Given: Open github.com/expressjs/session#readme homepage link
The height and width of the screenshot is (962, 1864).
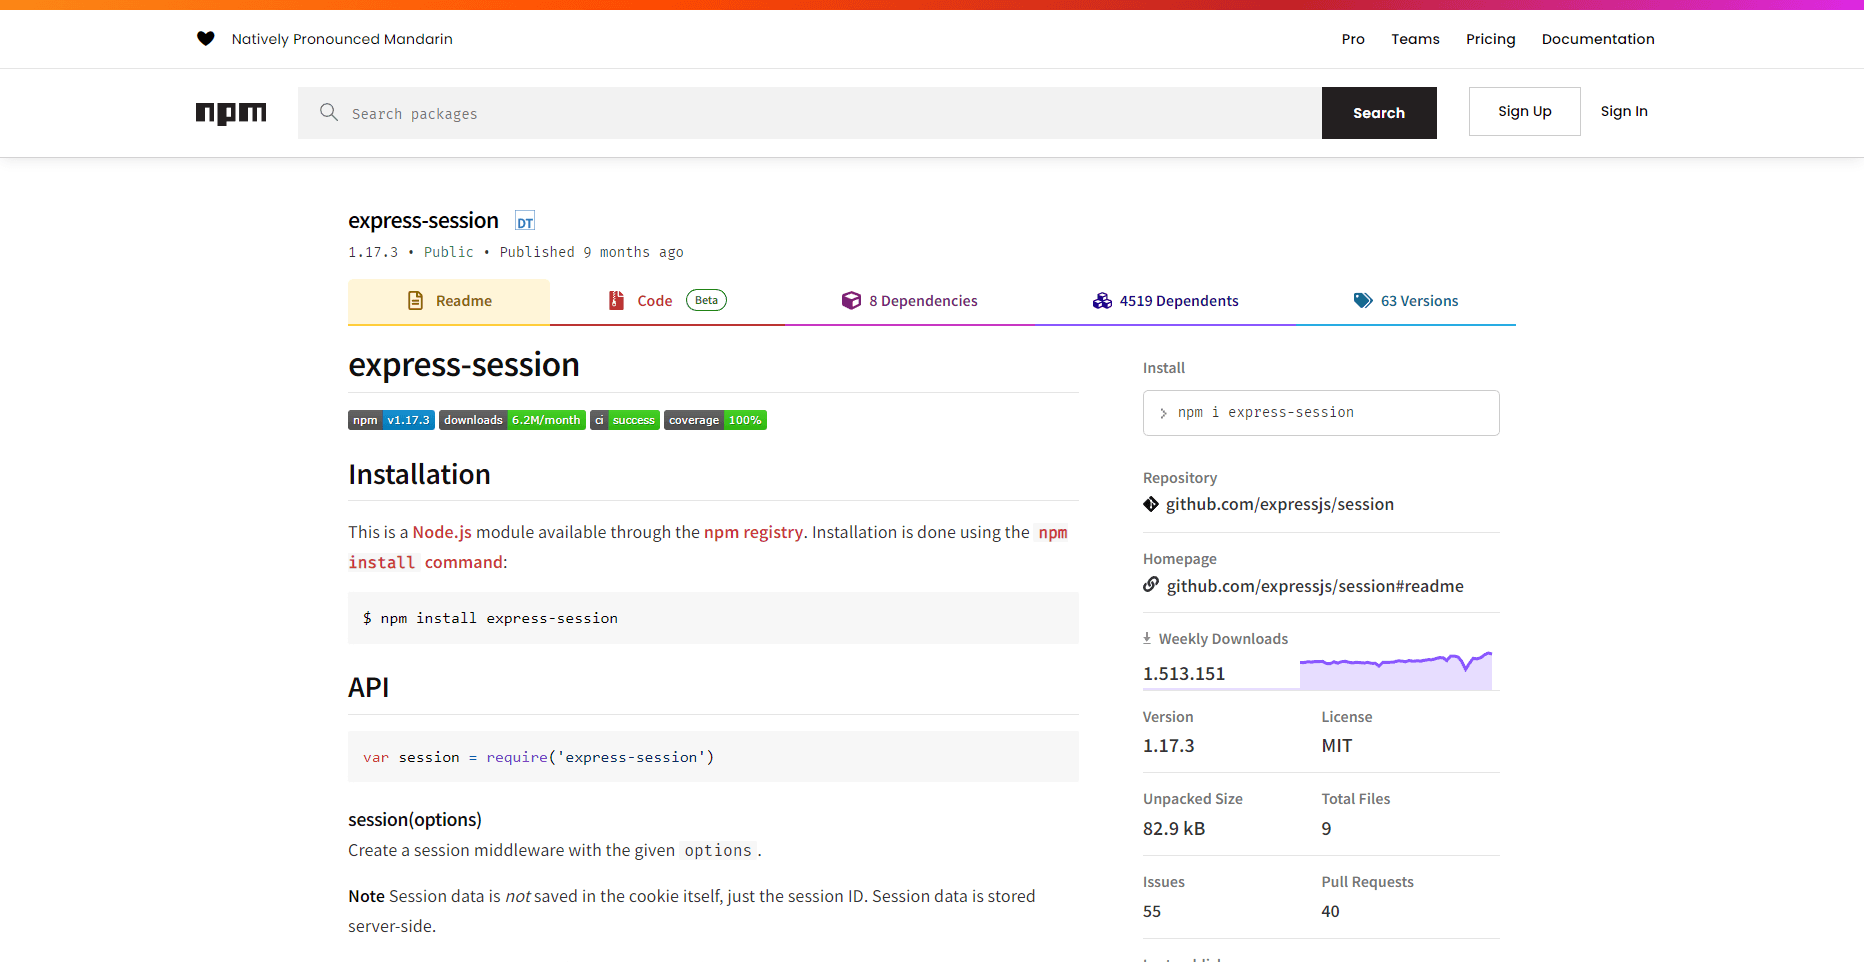Looking at the screenshot, I should tap(1315, 586).
